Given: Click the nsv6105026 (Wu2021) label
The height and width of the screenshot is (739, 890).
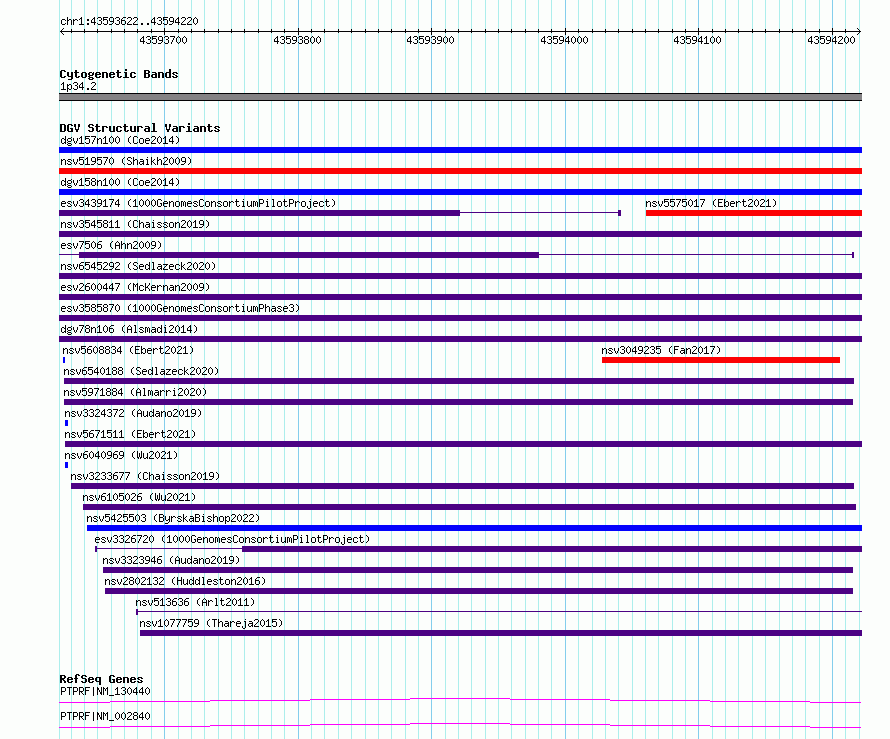Looking at the screenshot, I should (x=139, y=497).
